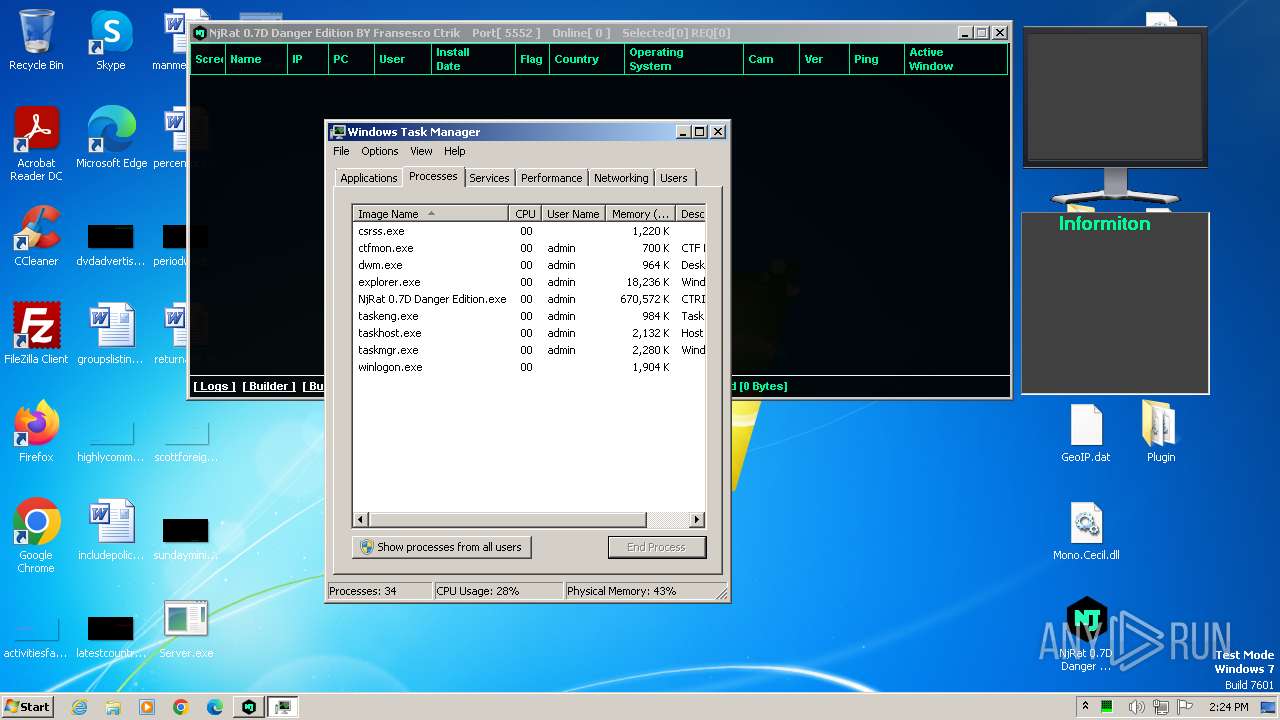Click NjRat Active Window column header
Image resolution: width=1280 pixels, height=720 pixels.
click(x=955, y=59)
